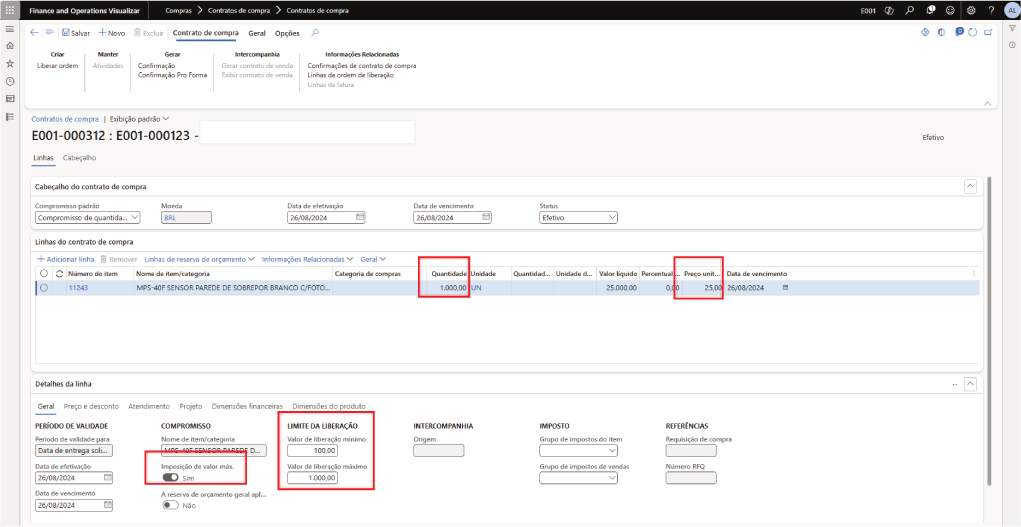The height and width of the screenshot is (527, 1021).
Task: Click the search magnifier beside Opções
Action: click(315, 32)
